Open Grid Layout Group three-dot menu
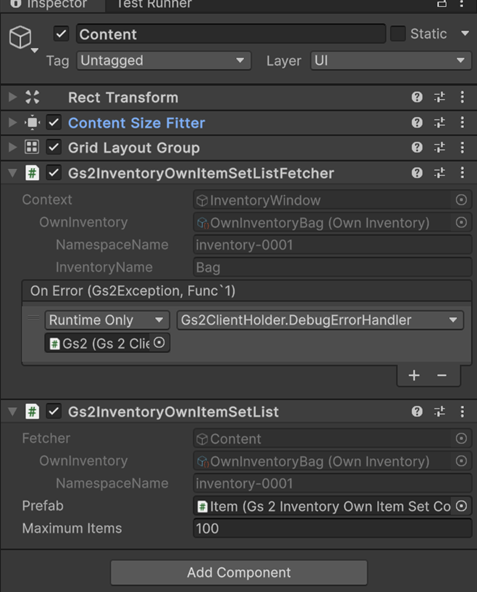Image resolution: width=477 pixels, height=592 pixels. pyautogui.click(x=462, y=148)
